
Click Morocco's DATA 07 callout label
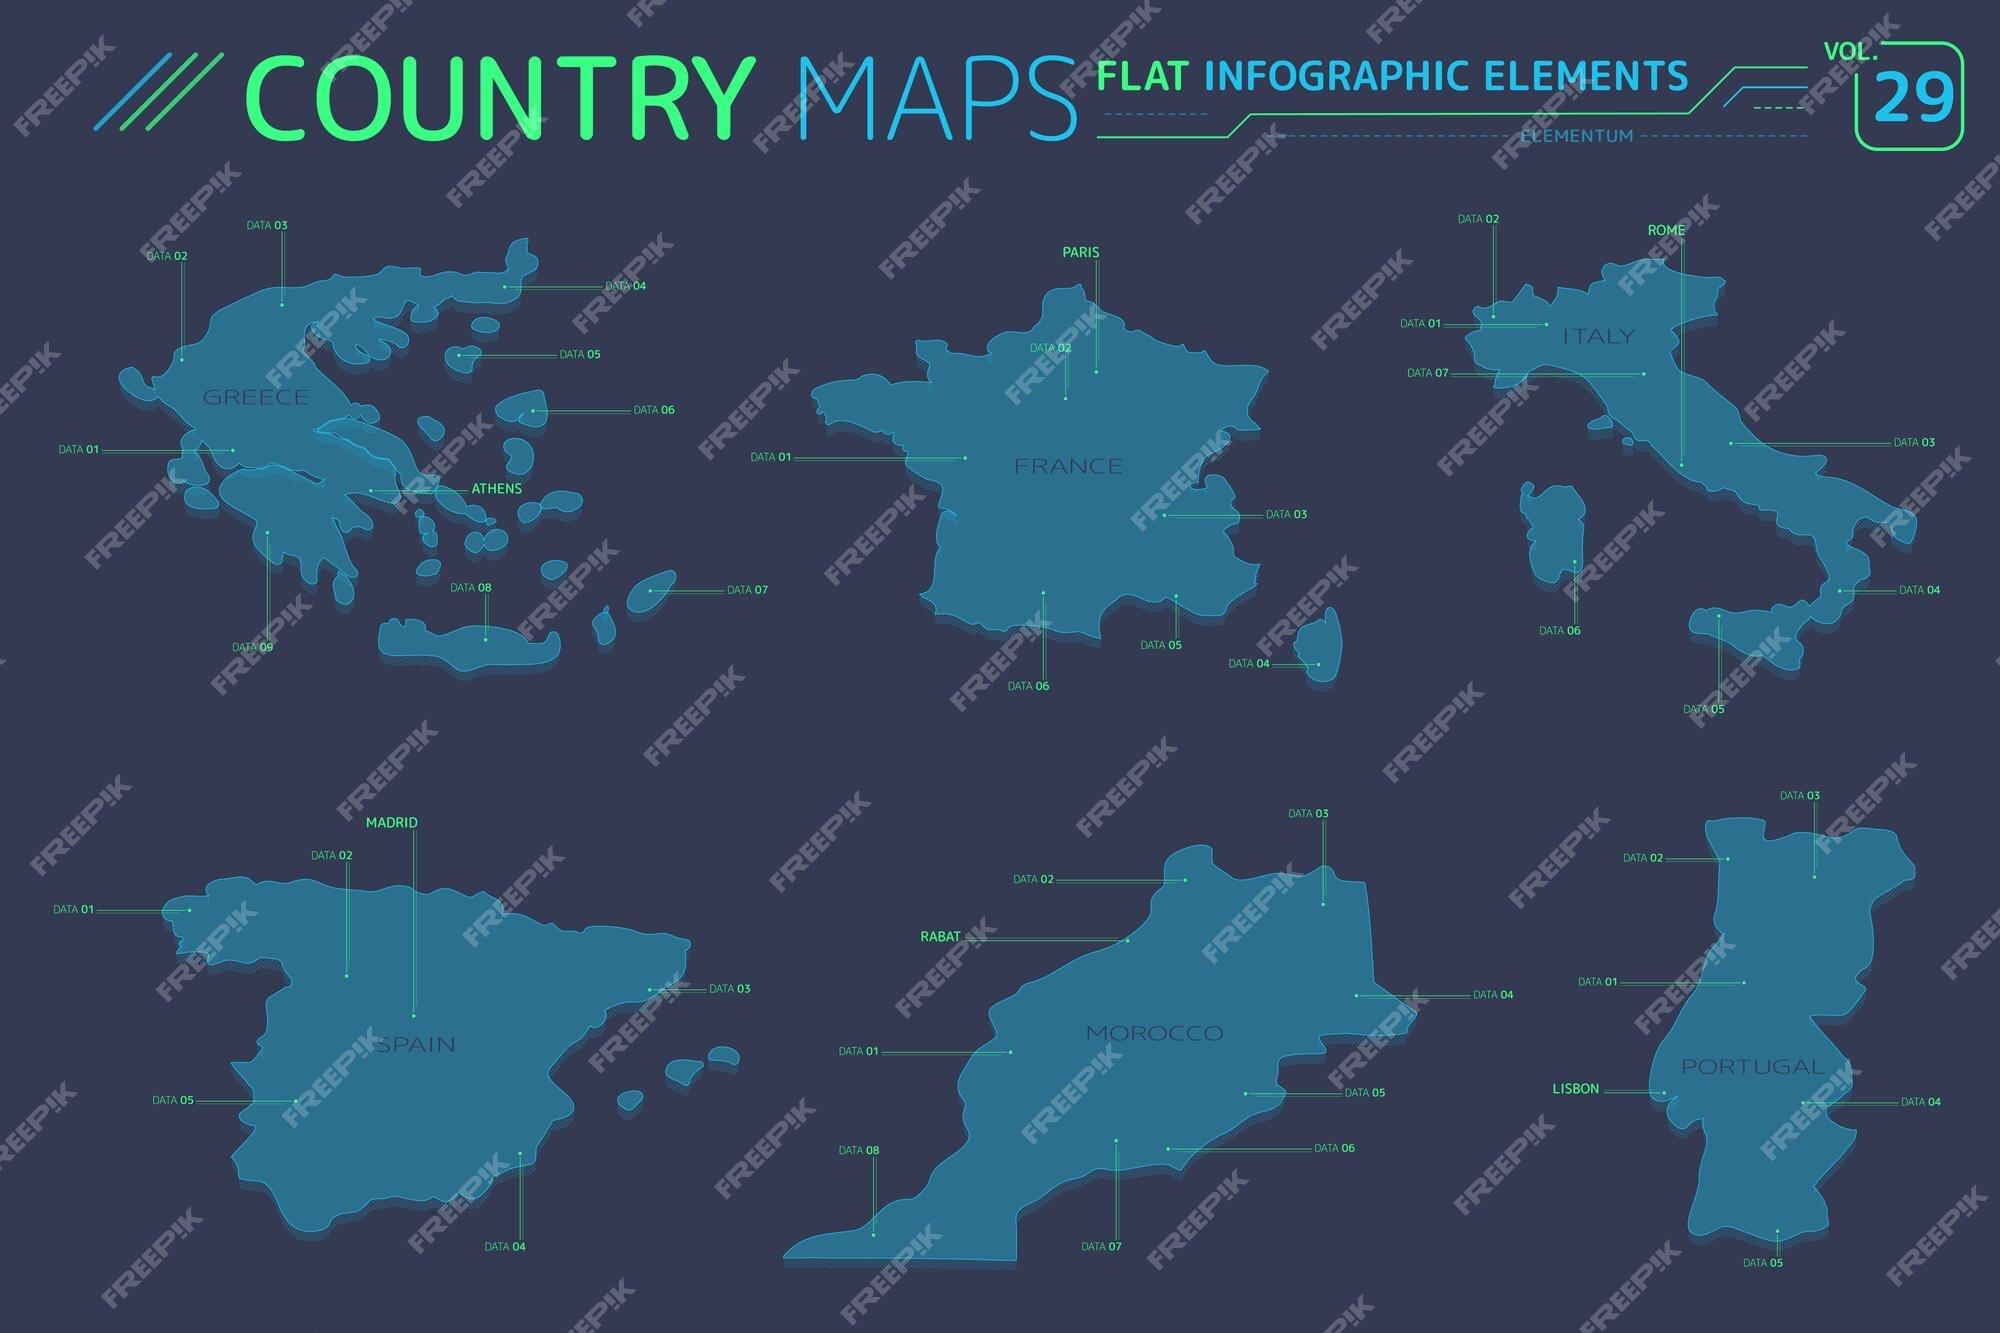coord(1102,1247)
